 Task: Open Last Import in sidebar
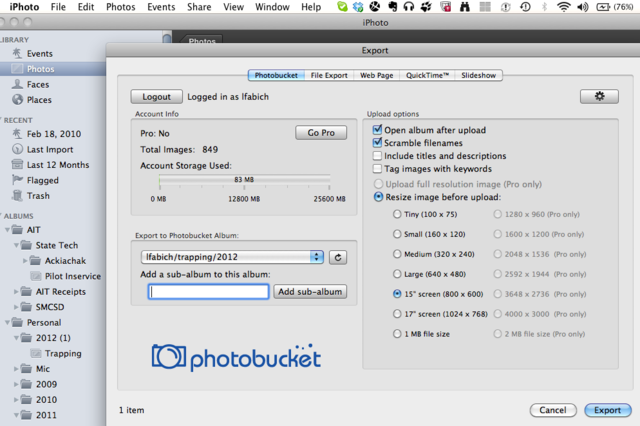[x=49, y=149]
